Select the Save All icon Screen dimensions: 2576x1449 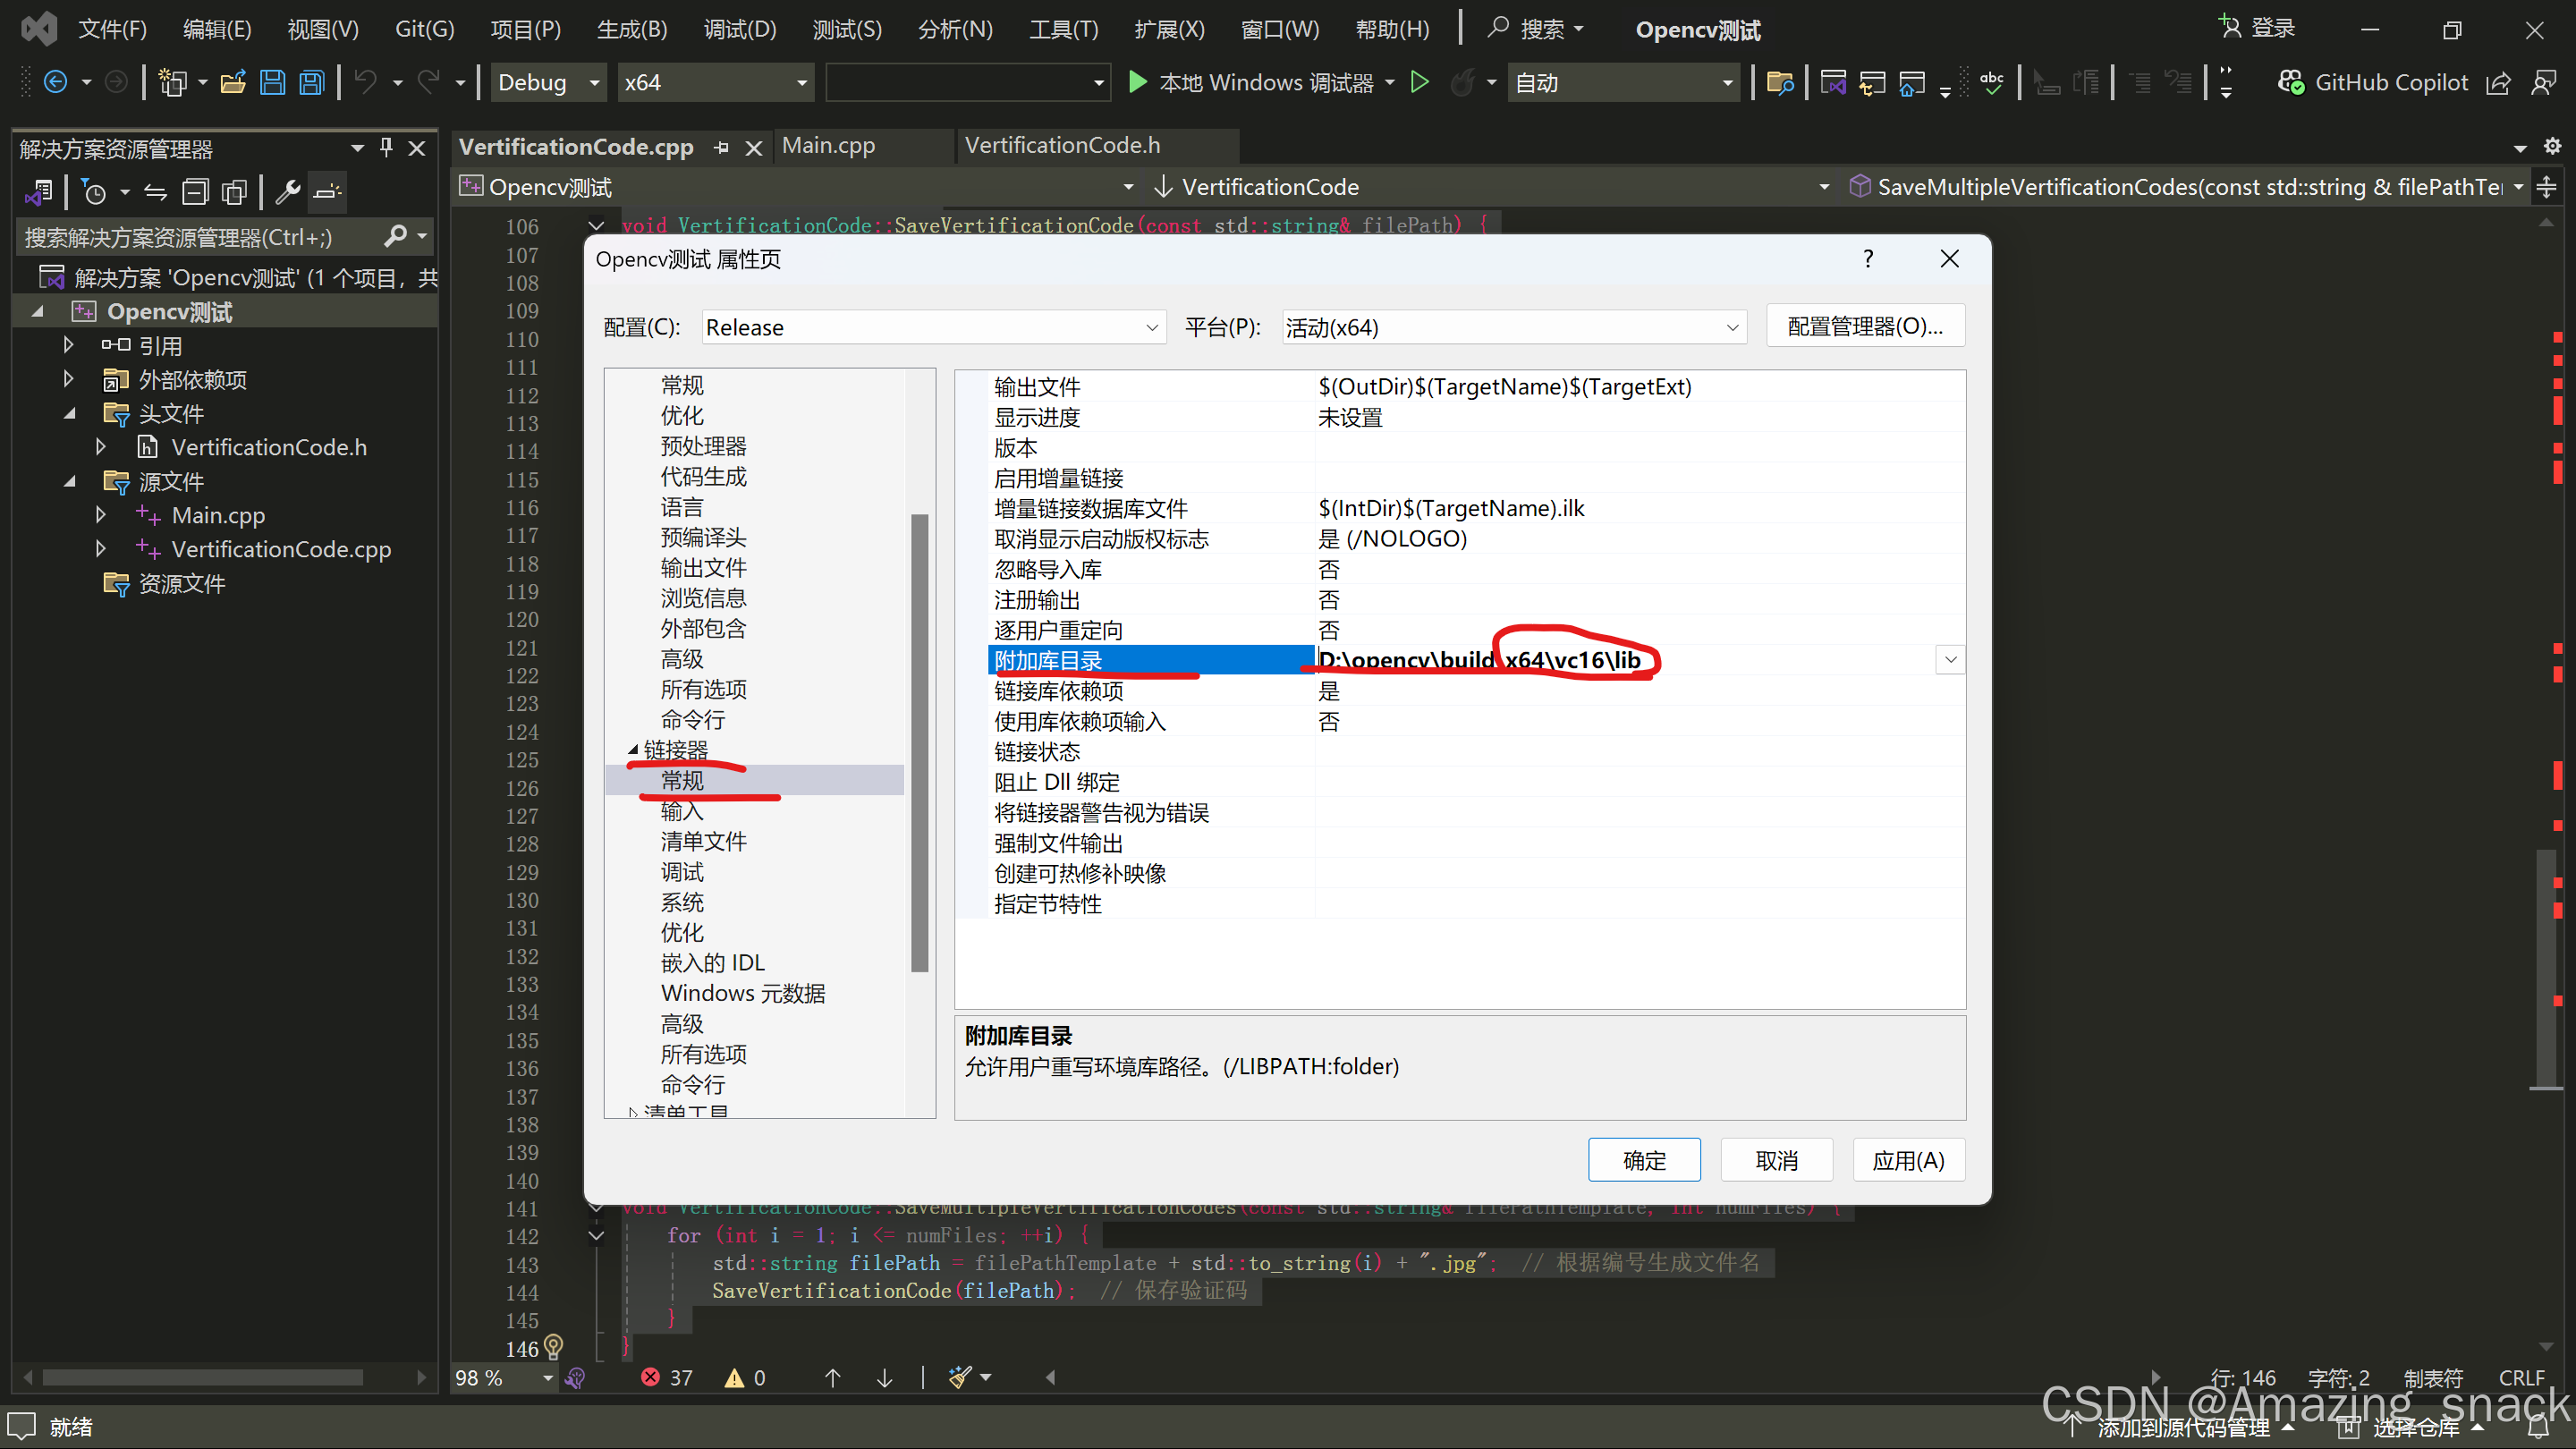click(311, 82)
